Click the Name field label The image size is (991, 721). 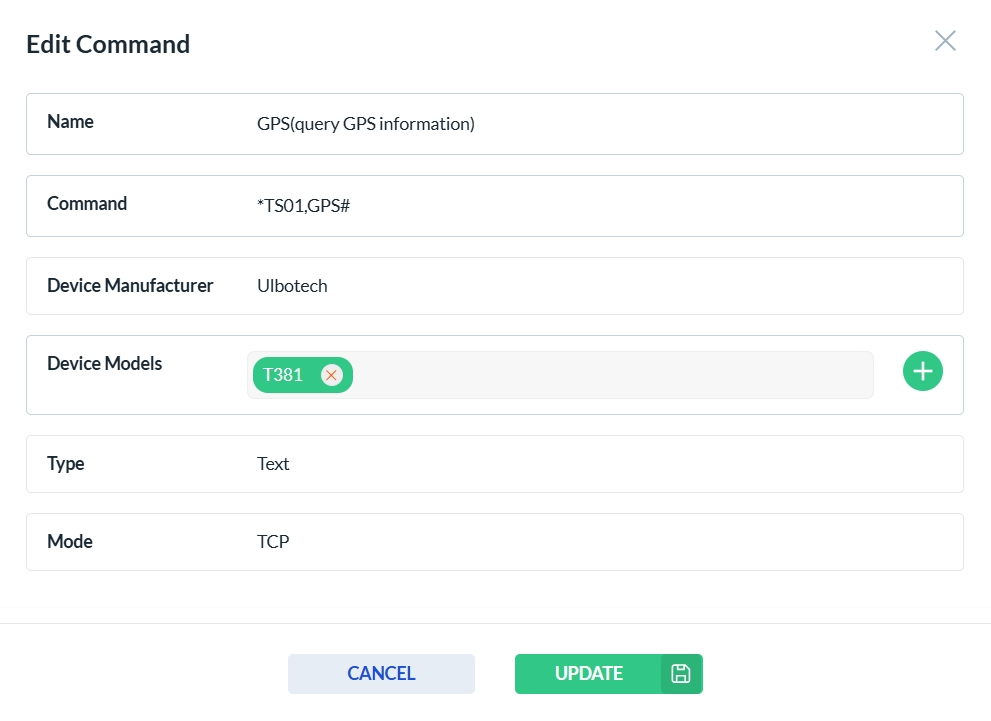[70, 122]
